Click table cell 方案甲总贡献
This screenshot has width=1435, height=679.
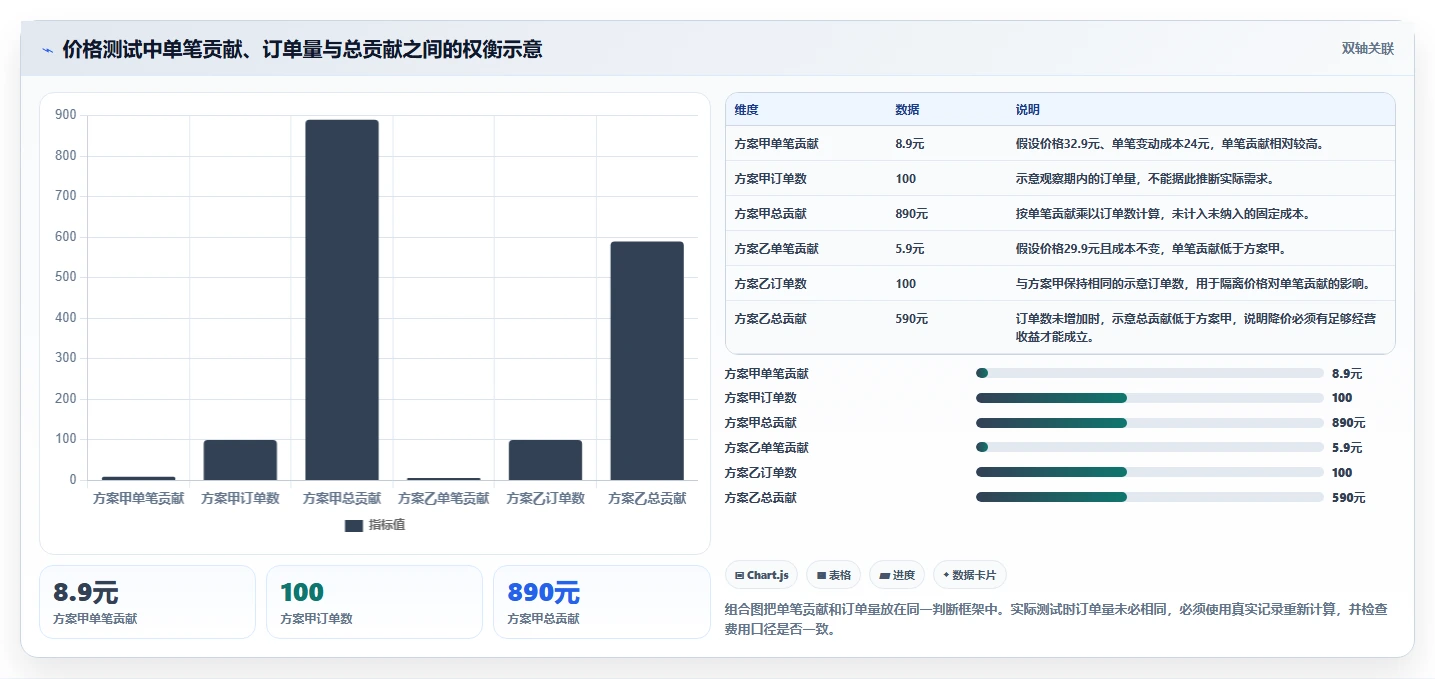tap(770, 214)
